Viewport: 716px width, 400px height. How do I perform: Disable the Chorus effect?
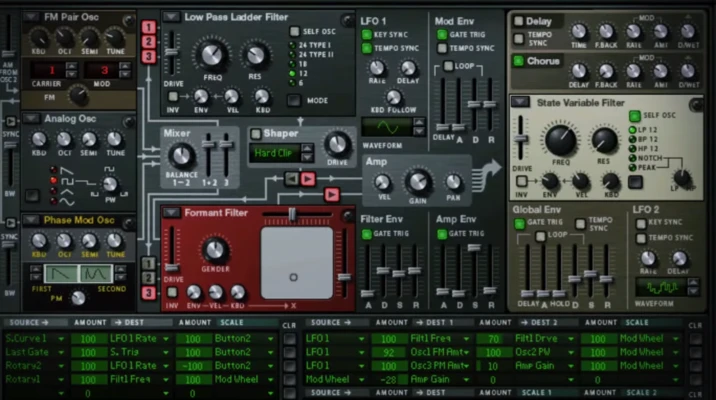click(x=518, y=61)
